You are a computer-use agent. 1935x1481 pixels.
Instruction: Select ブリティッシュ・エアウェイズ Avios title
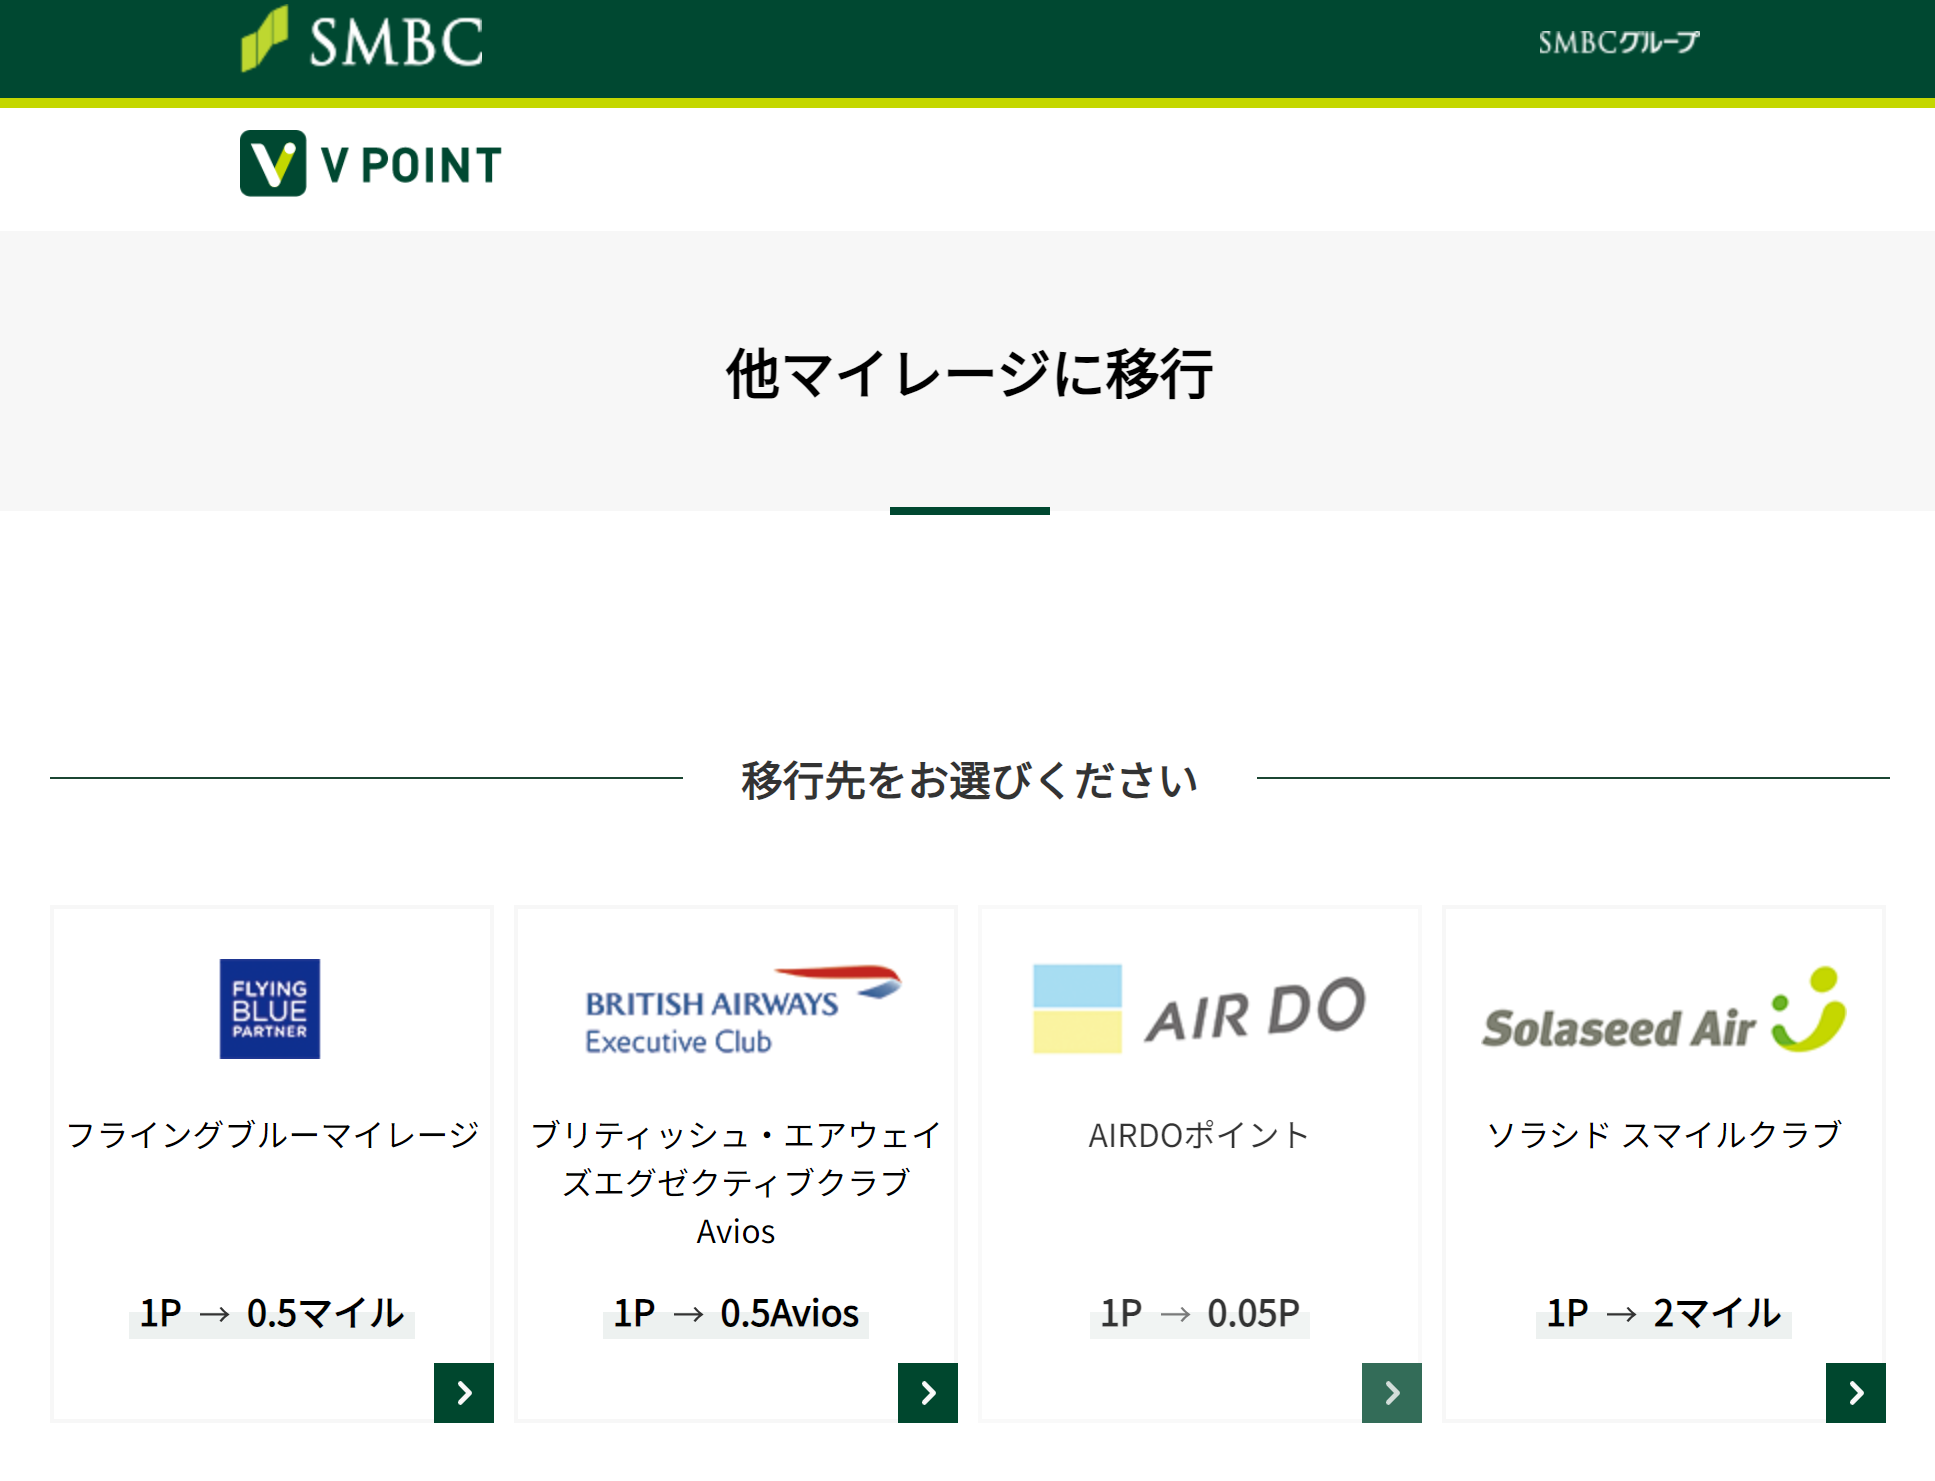coord(736,1183)
